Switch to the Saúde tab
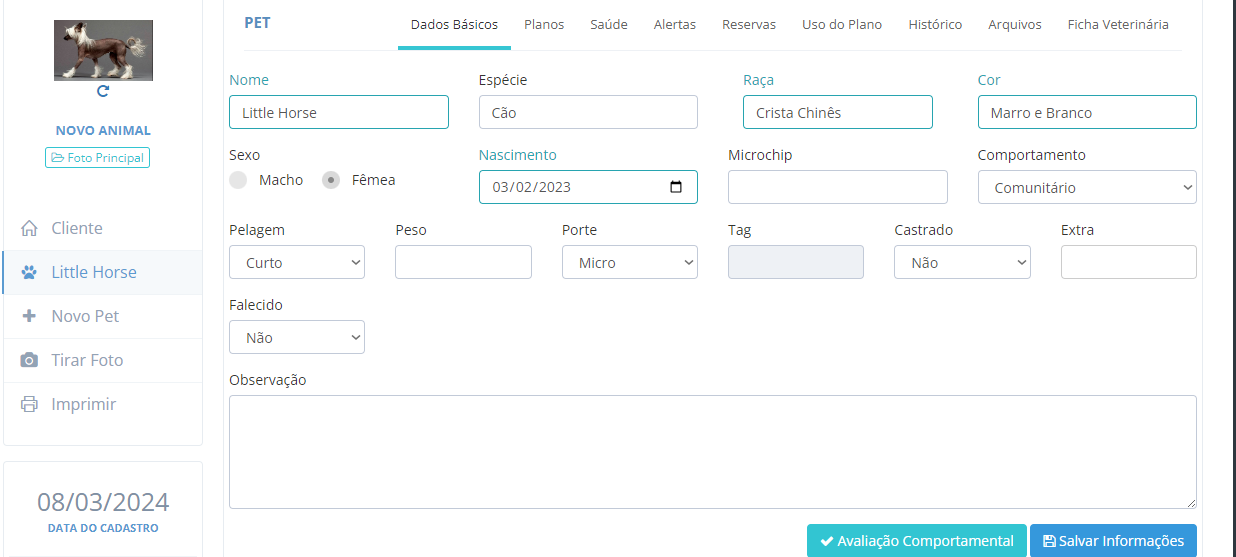 pyautogui.click(x=608, y=24)
